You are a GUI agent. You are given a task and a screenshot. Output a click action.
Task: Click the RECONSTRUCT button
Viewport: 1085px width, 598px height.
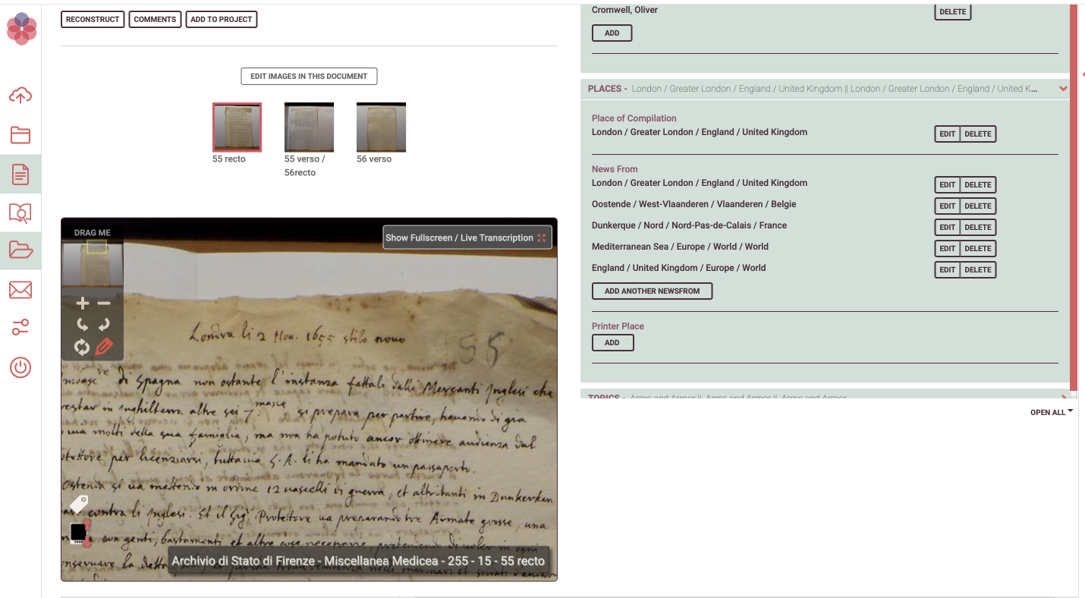tap(93, 19)
